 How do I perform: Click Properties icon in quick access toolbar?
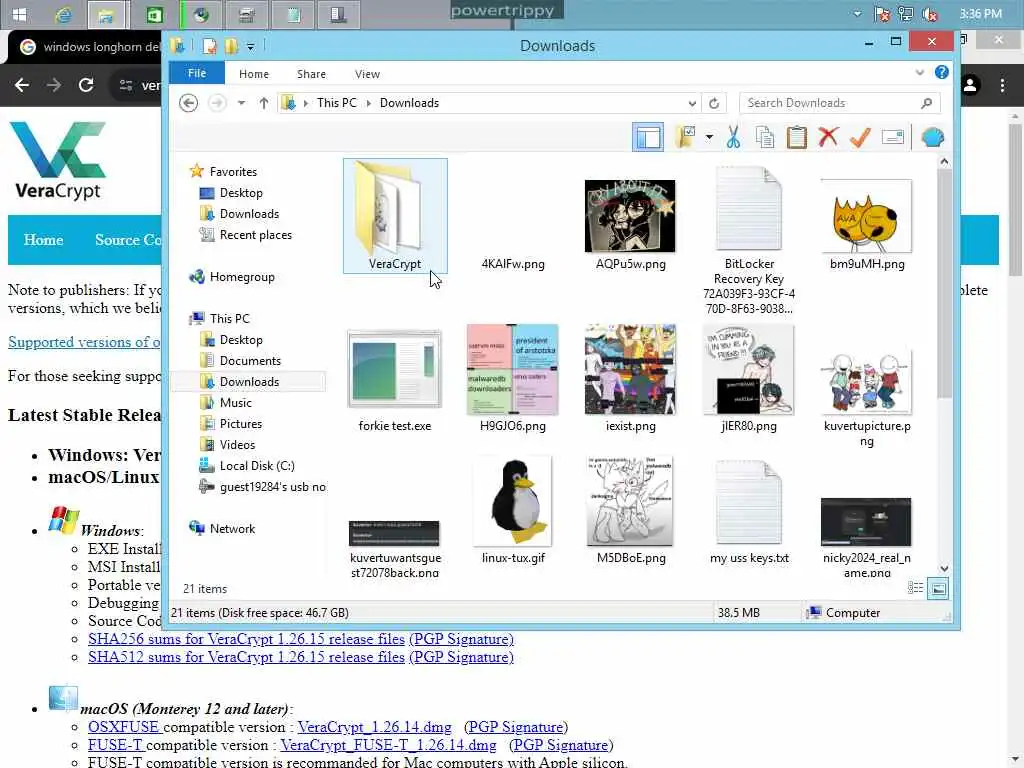[x=209, y=46]
